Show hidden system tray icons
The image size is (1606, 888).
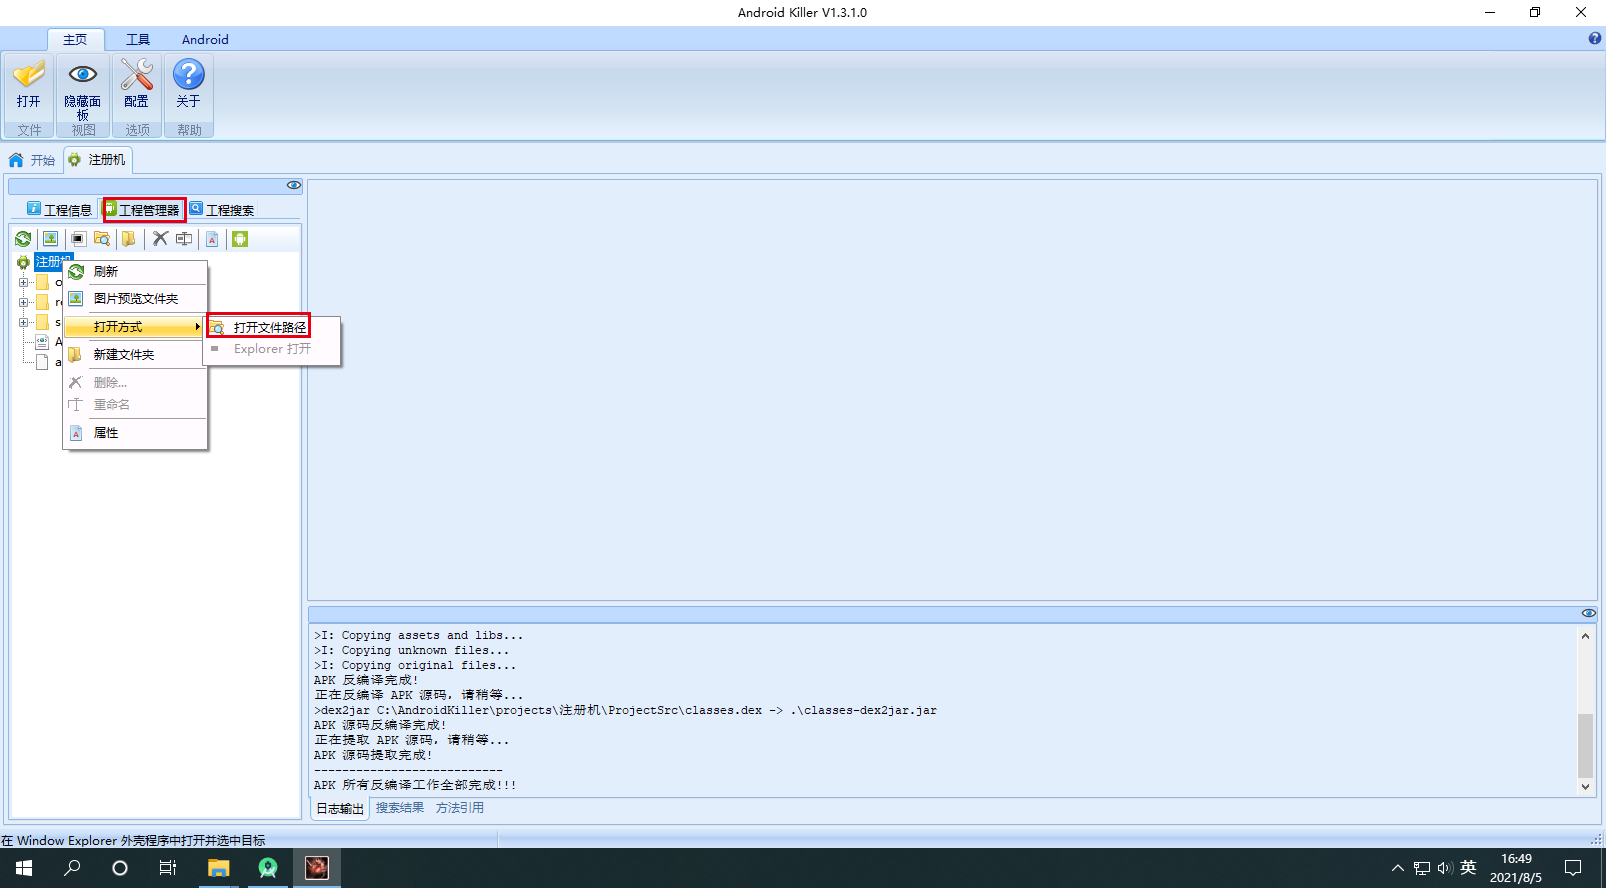pos(1397,868)
